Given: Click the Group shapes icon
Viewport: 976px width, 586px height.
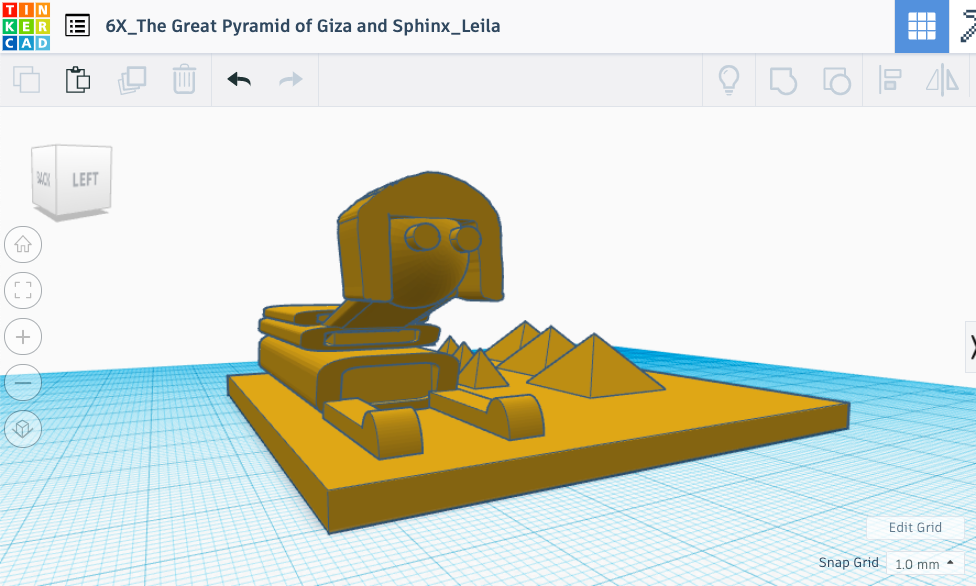Looking at the screenshot, I should [782, 80].
